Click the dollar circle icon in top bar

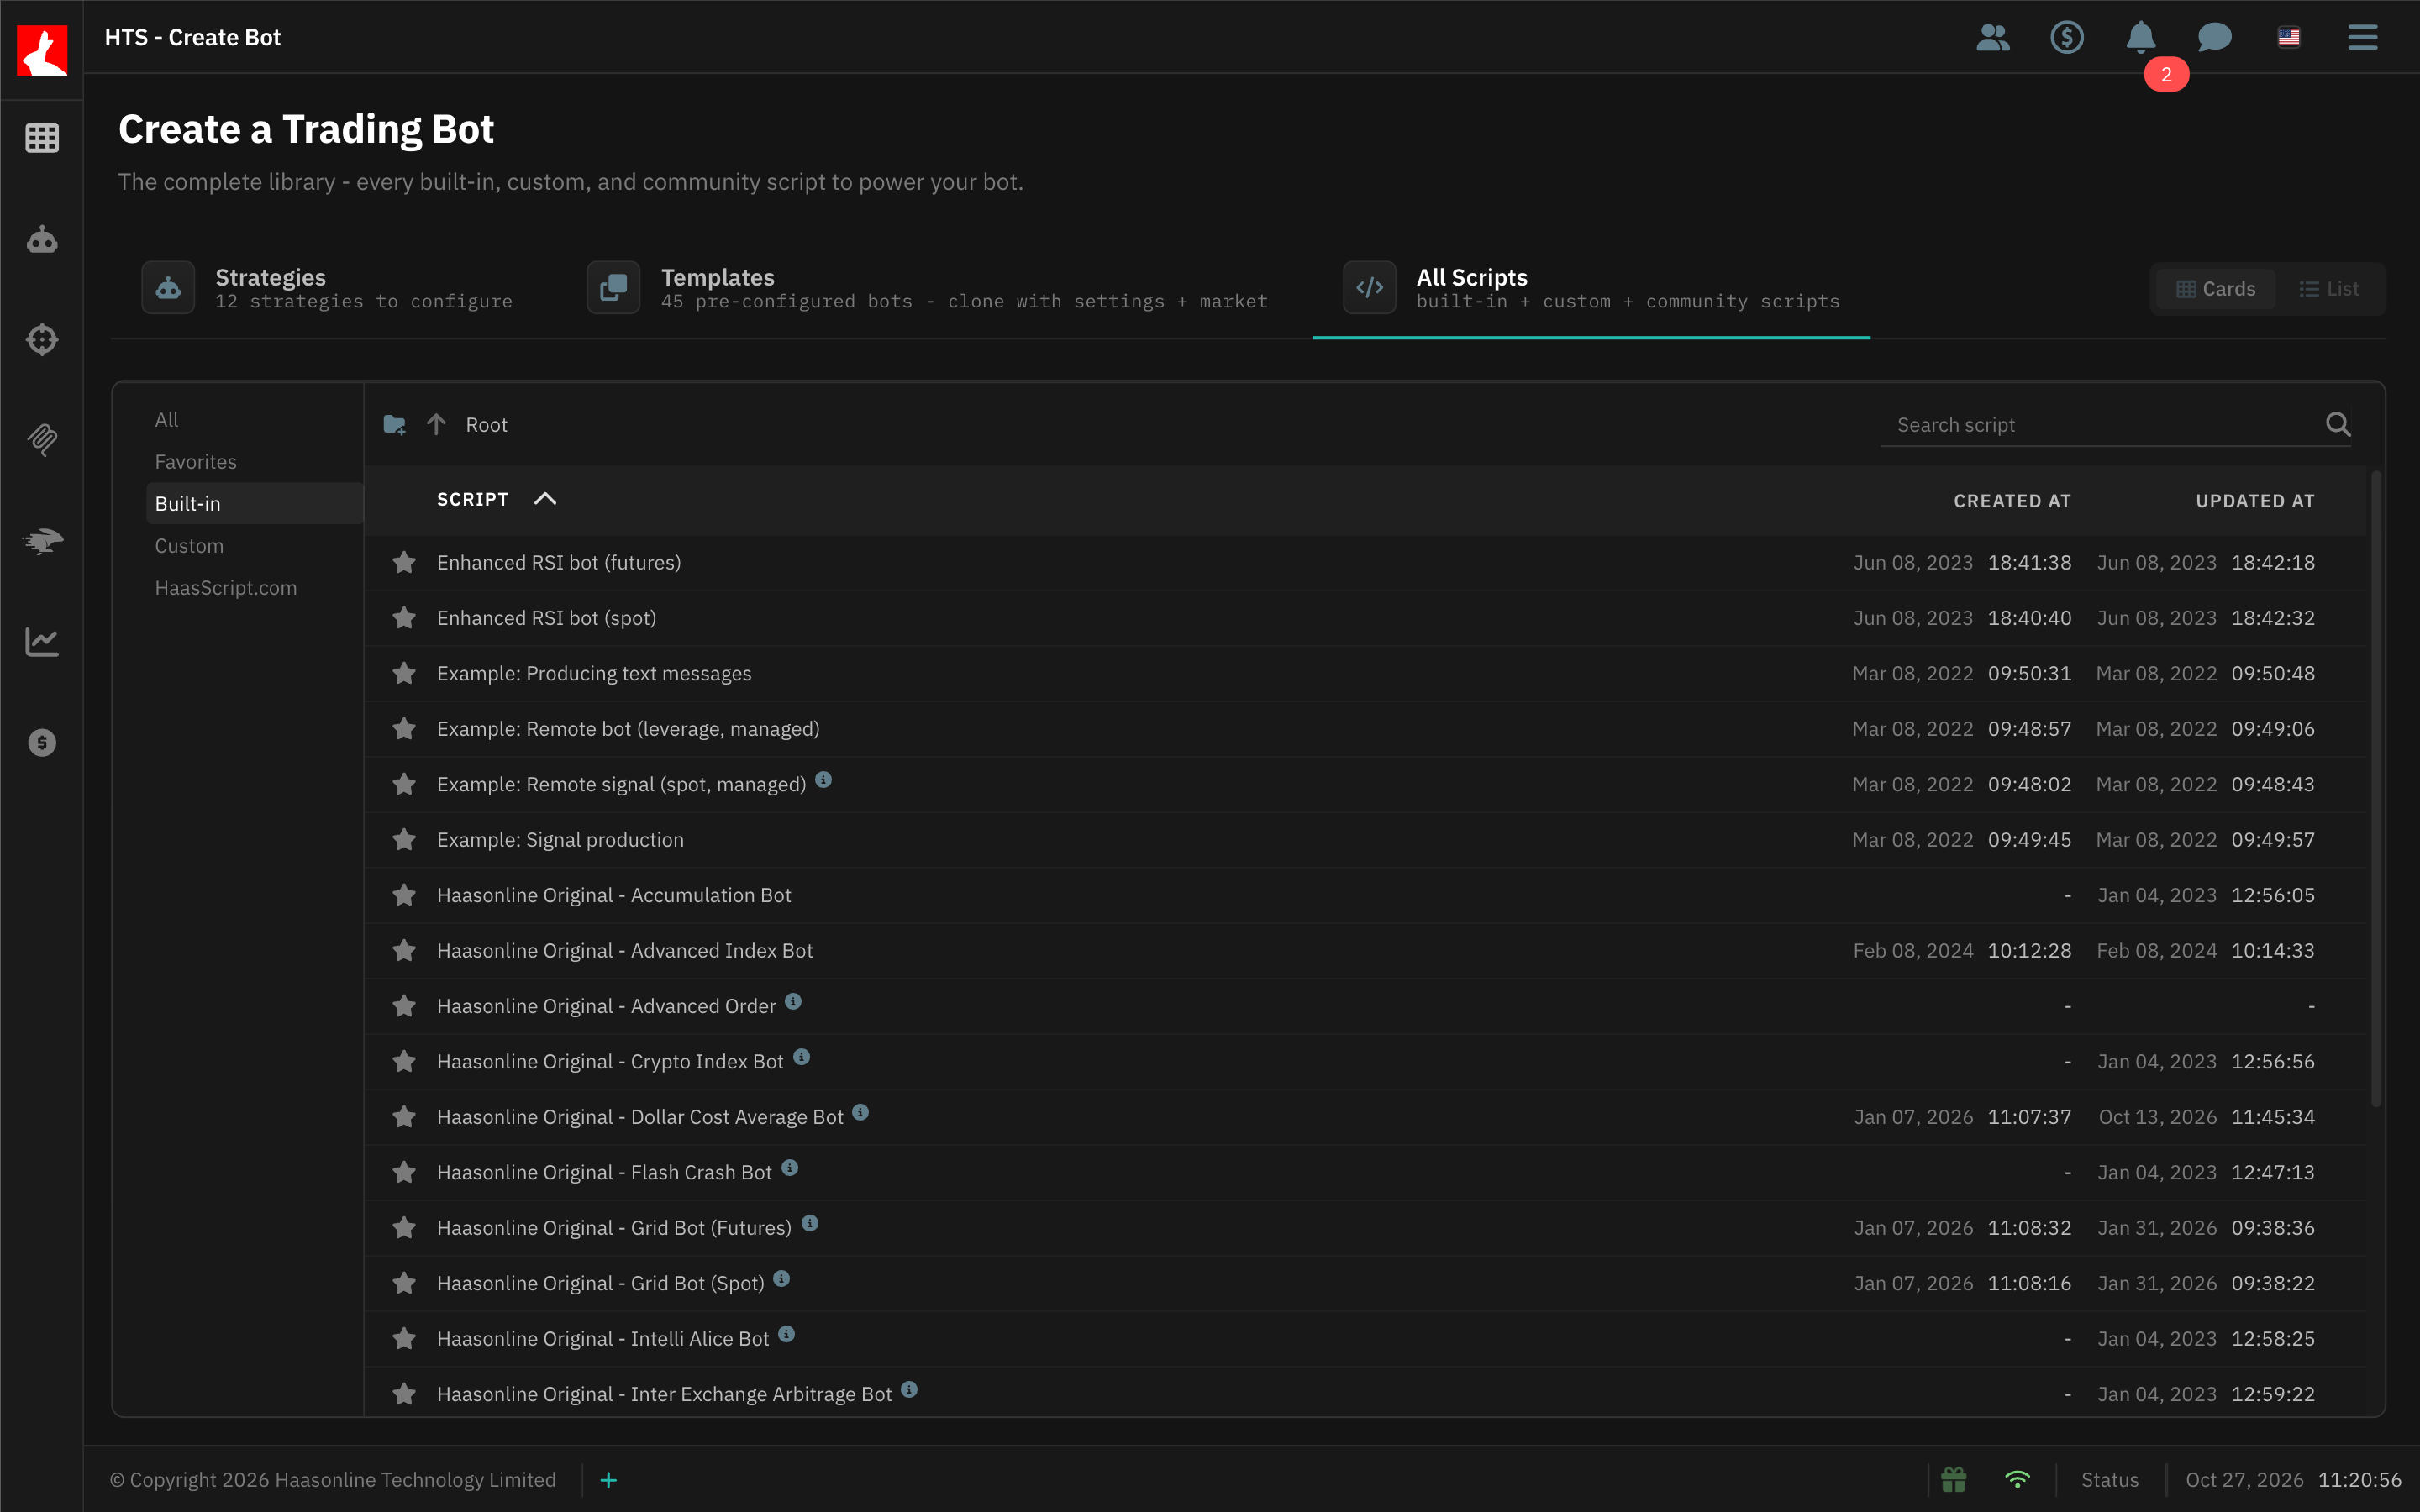point(2067,38)
